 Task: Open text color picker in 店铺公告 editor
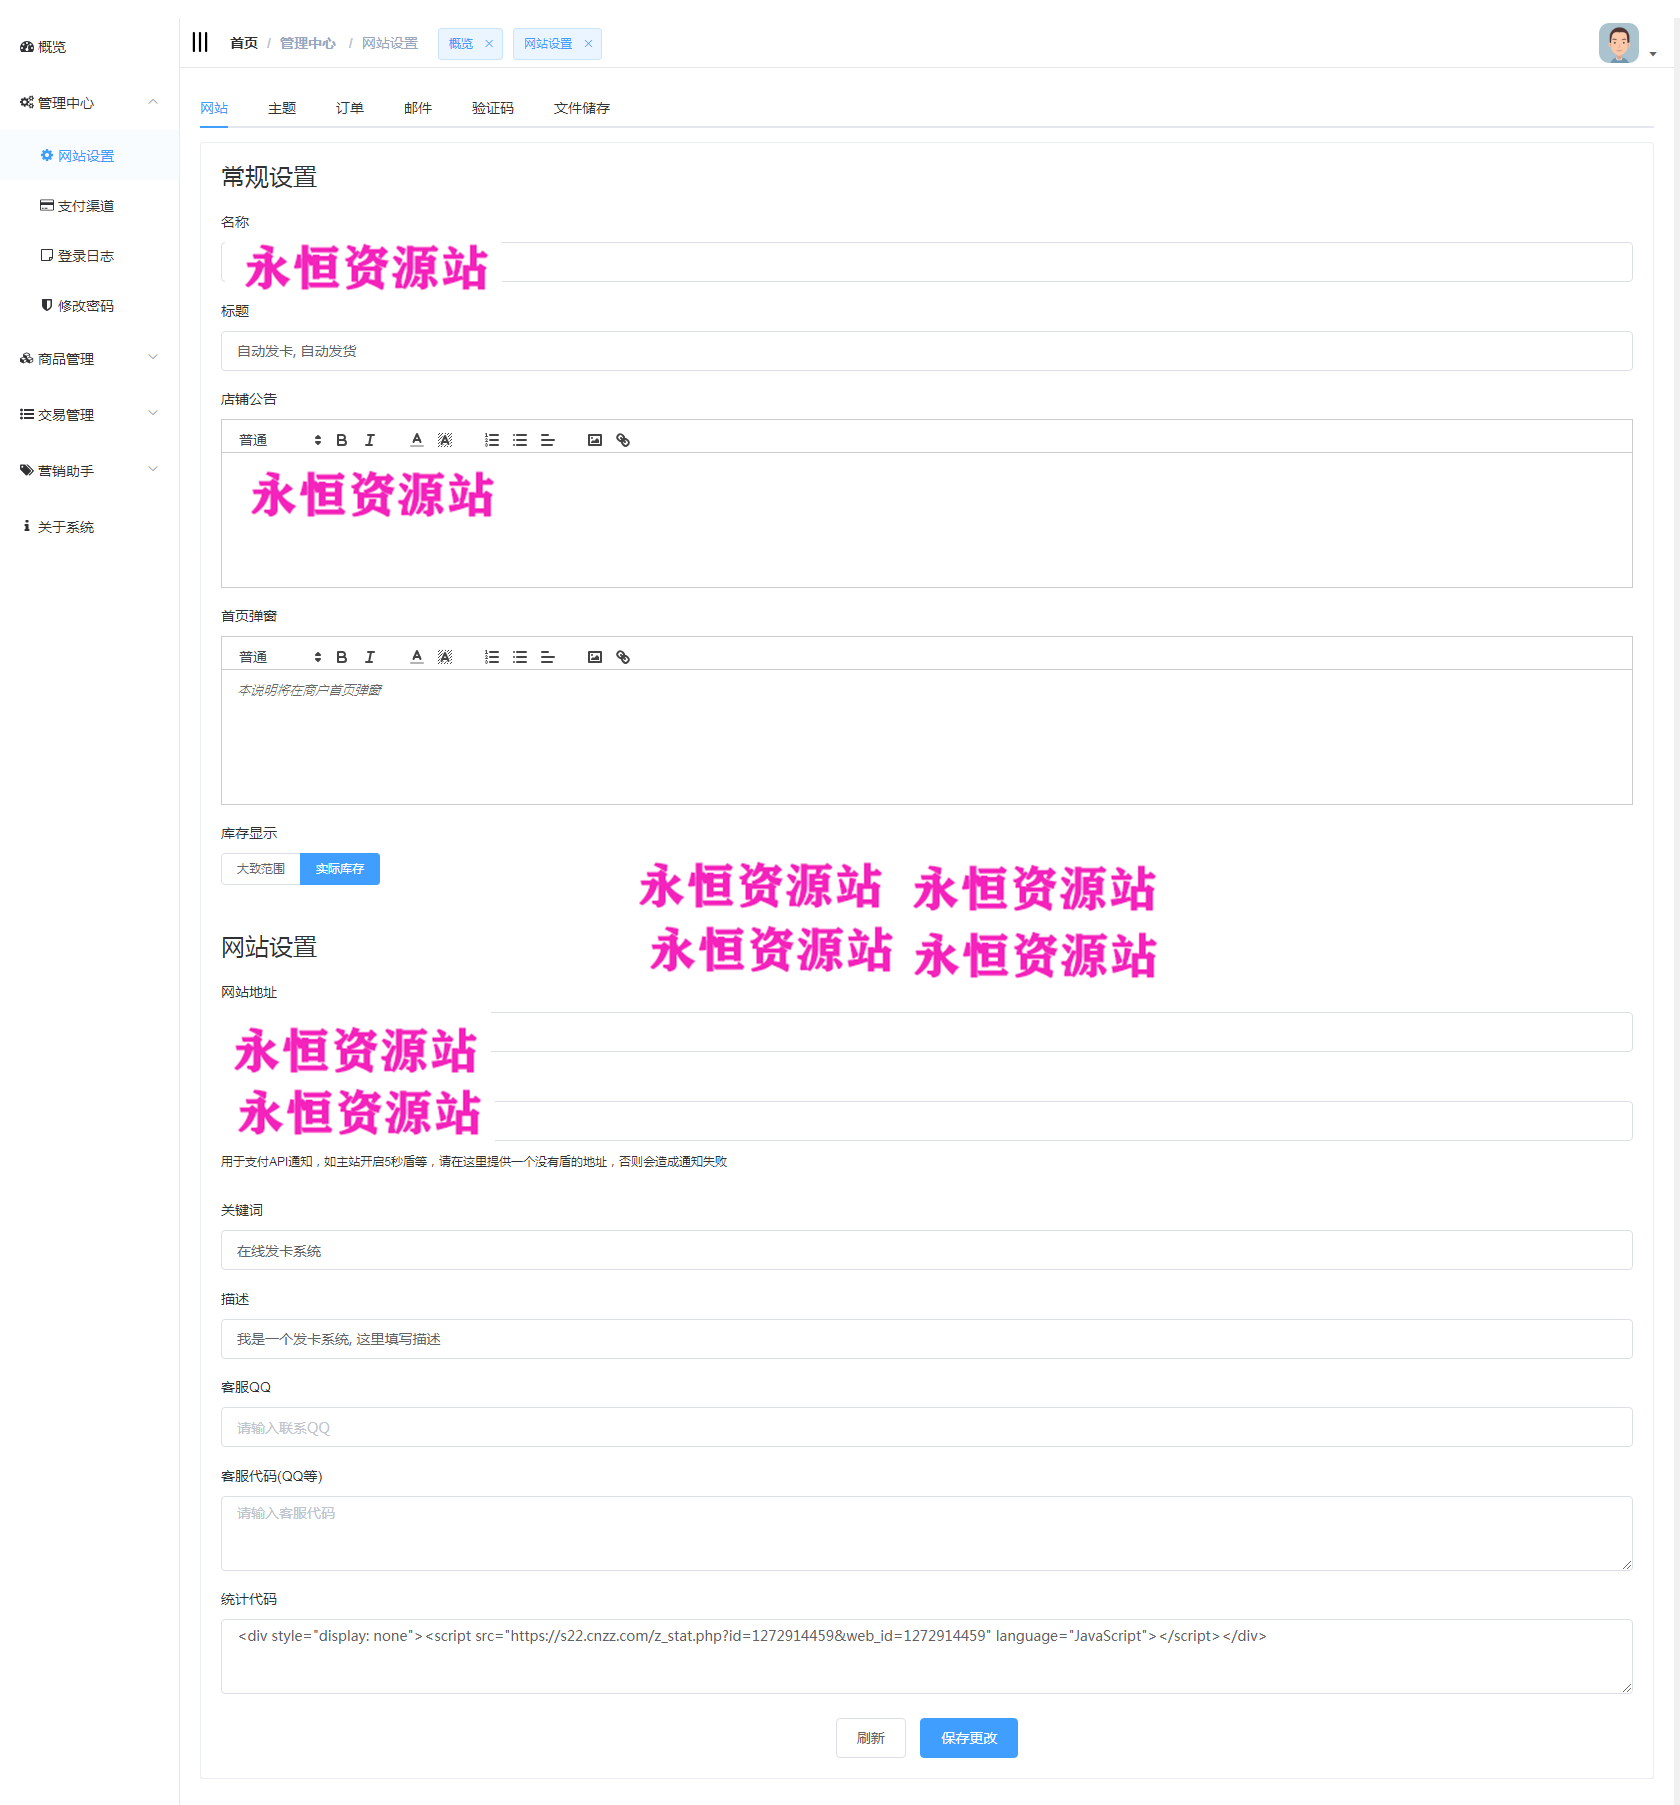pyautogui.click(x=417, y=440)
